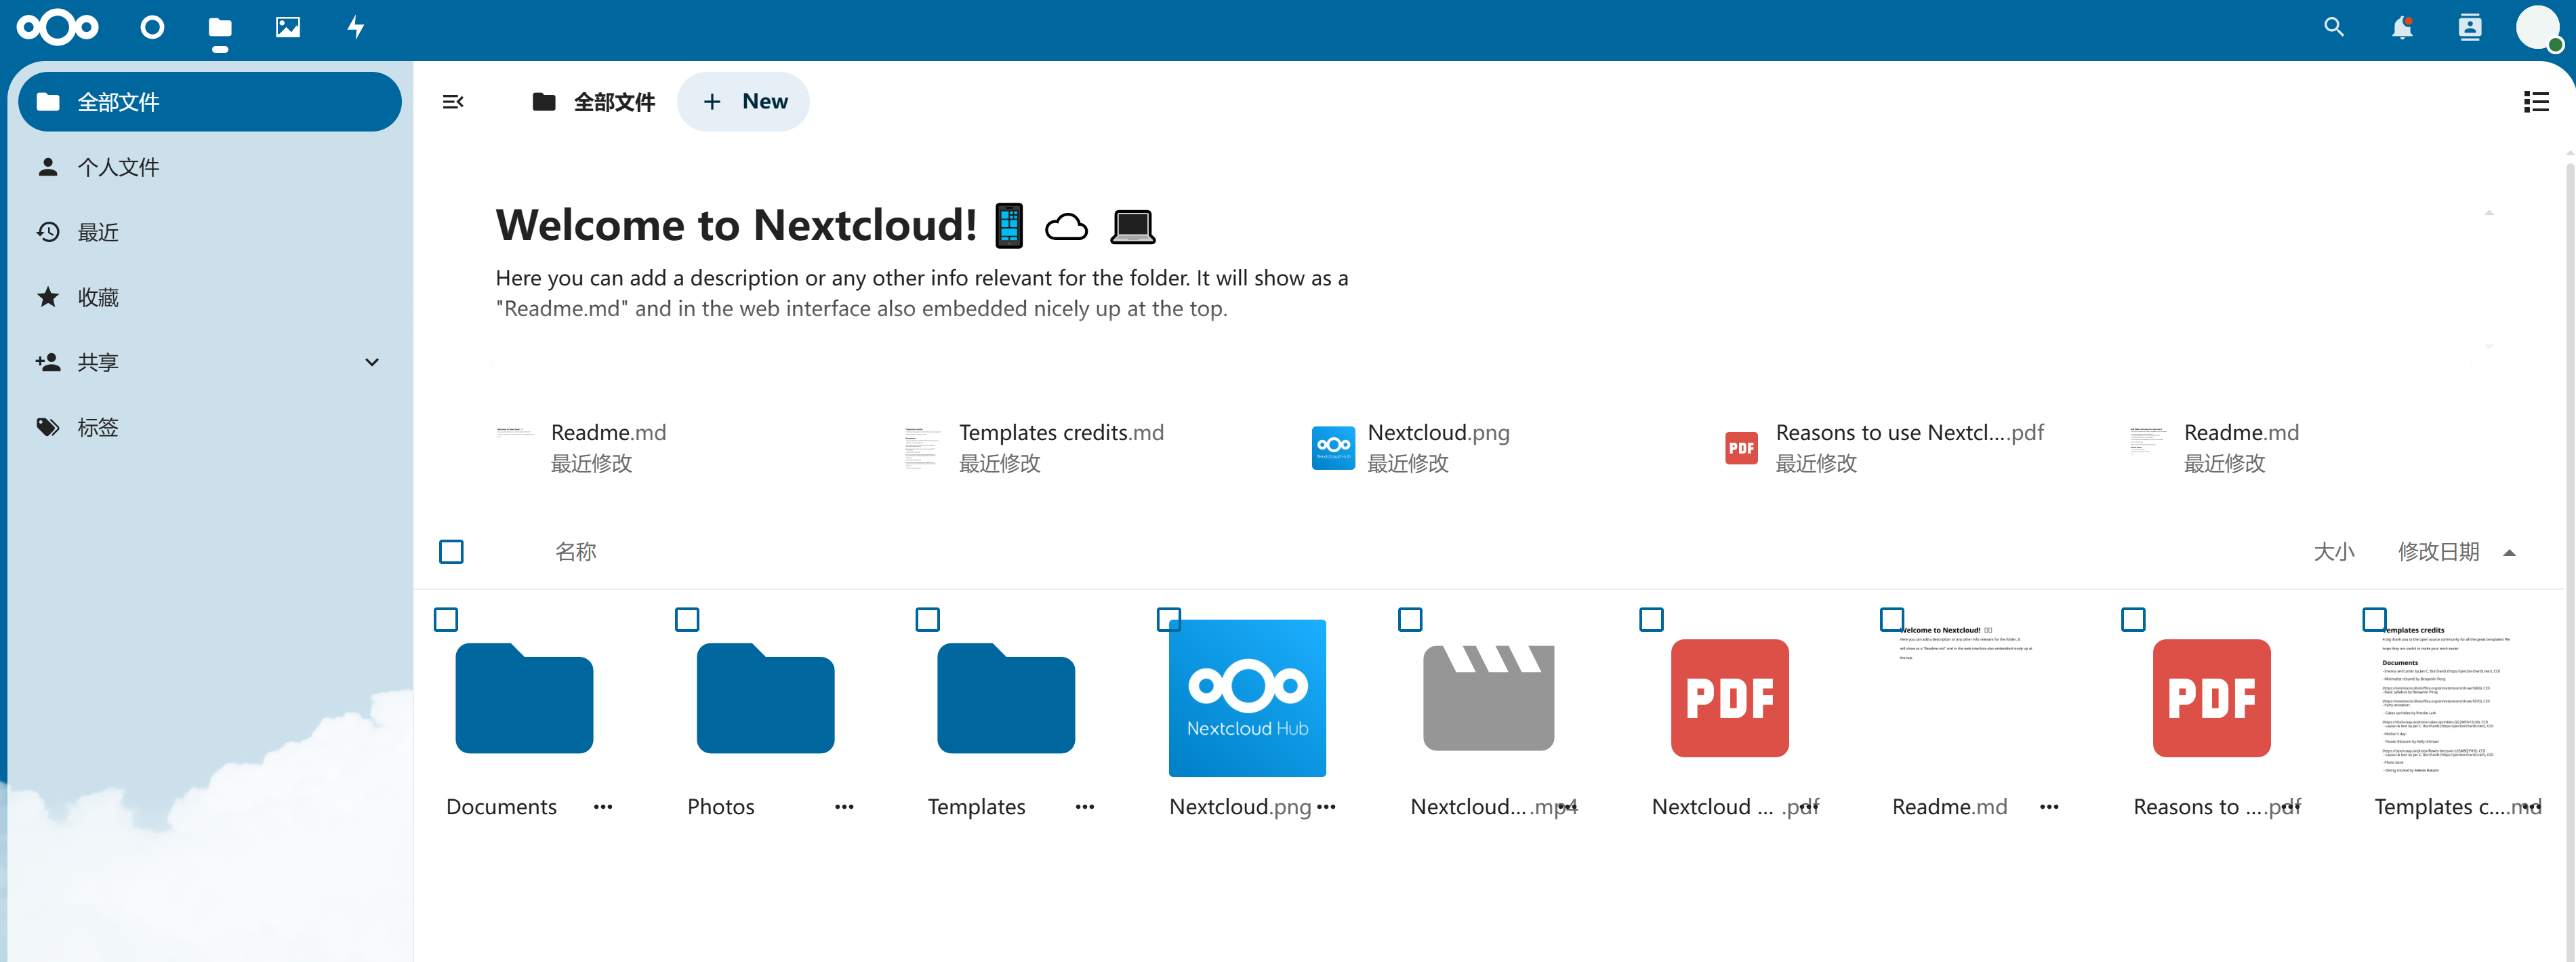This screenshot has height=962, width=2576.
Task: Click 全部文件 breadcrumb folder
Action: pyautogui.click(x=594, y=101)
